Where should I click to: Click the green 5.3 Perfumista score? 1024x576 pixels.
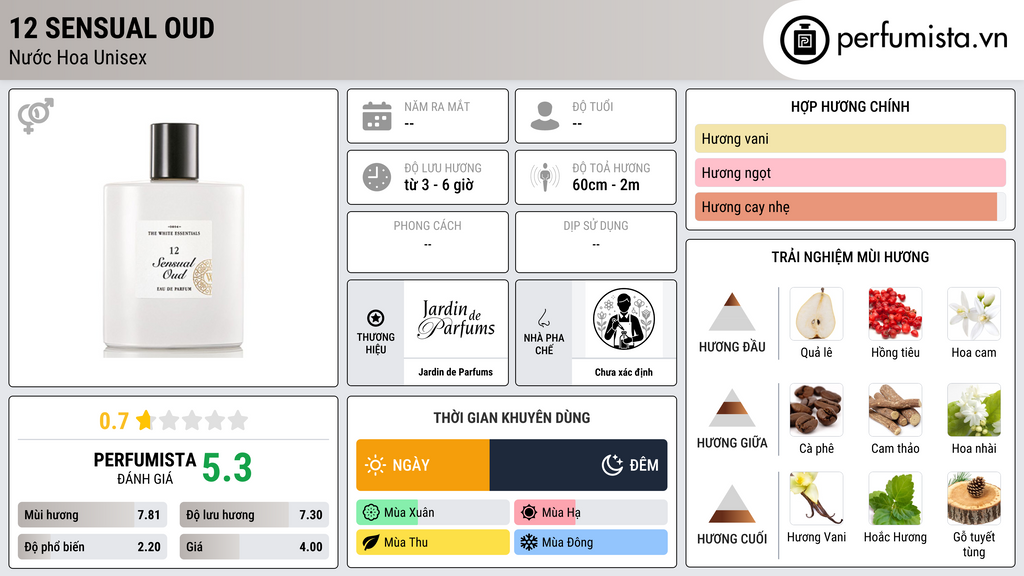pos(227,468)
